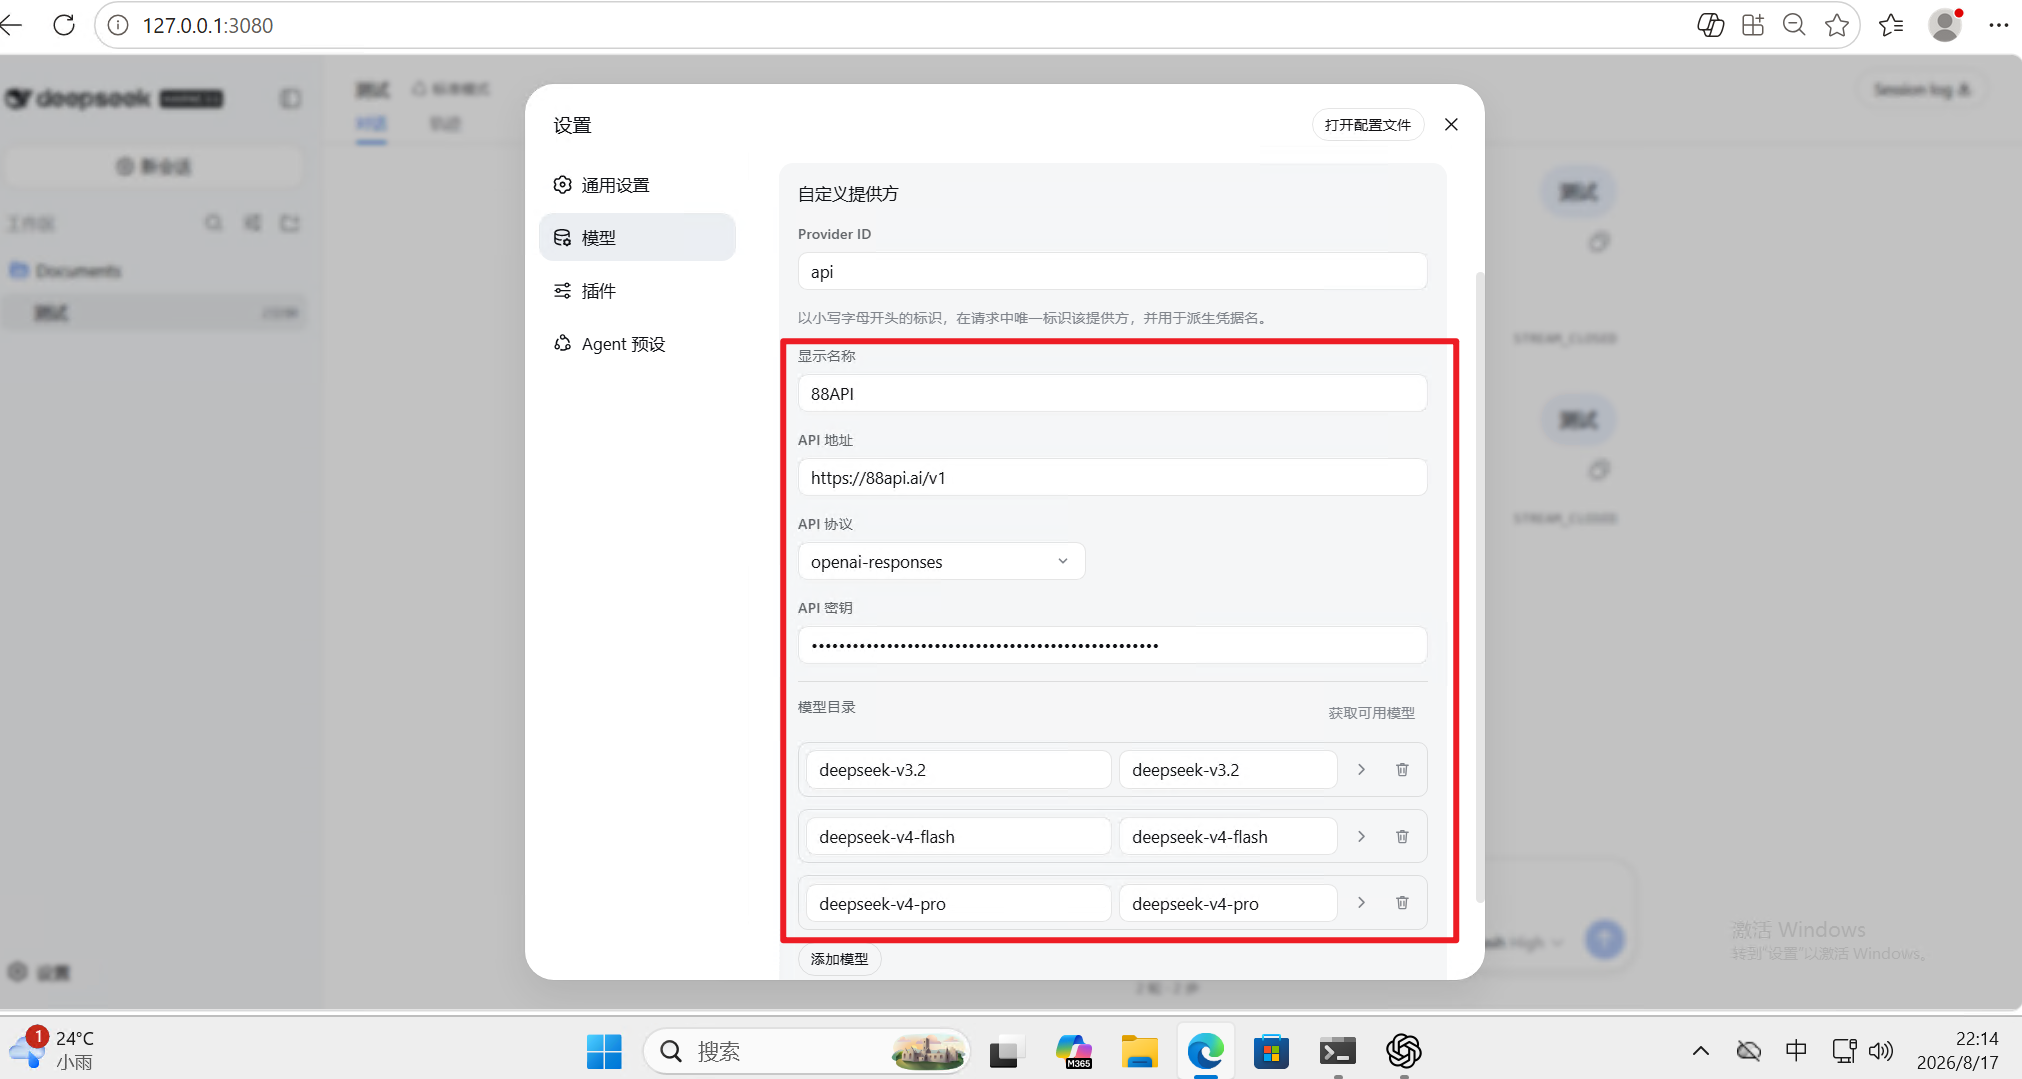Click the 中 input method indicator
The height and width of the screenshot is (1079, 2022).
(x=1796, y=1050)
